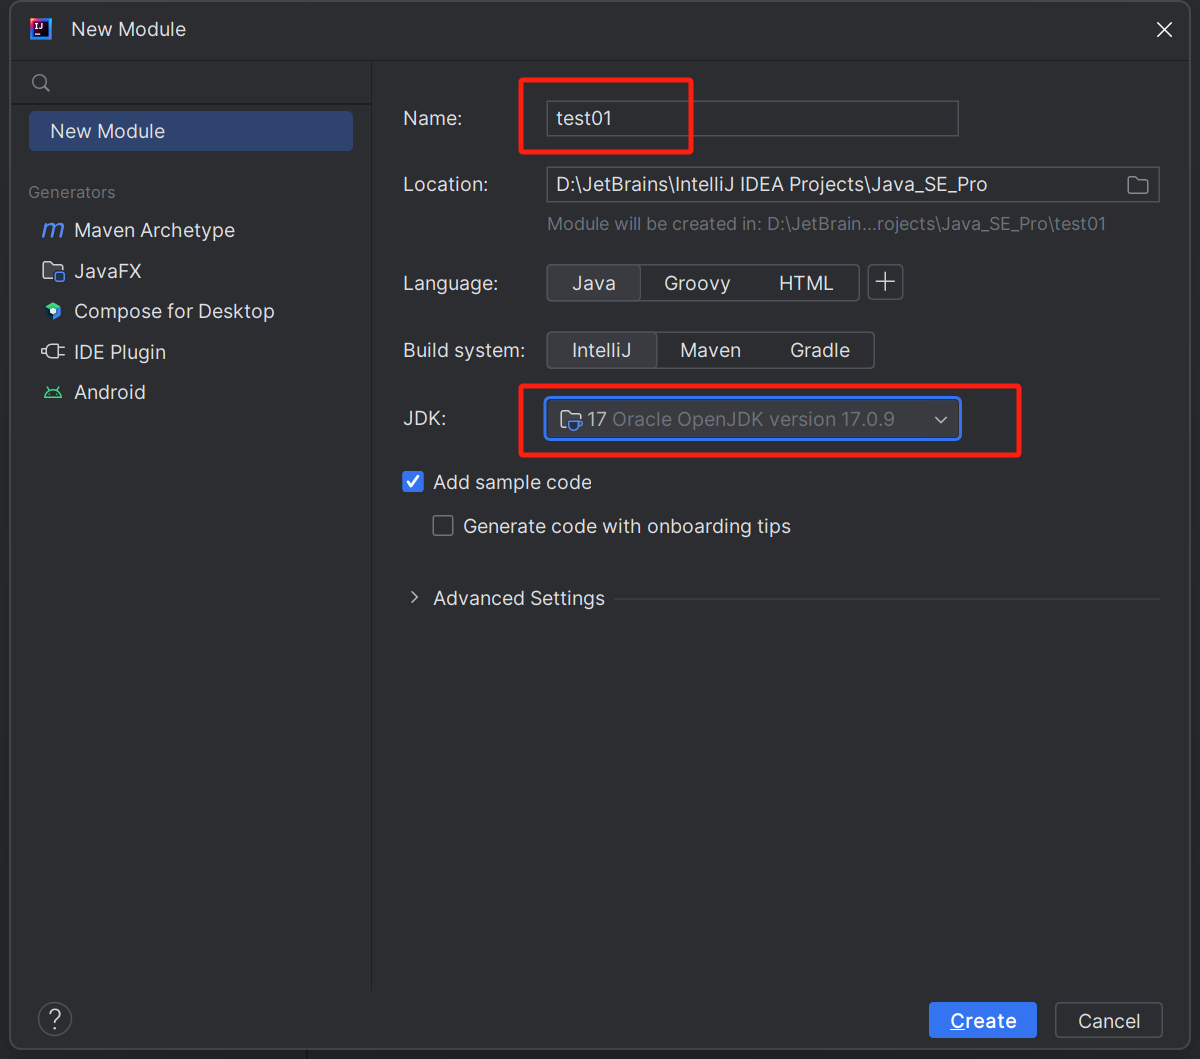Image resolution: width=1200 pixels, height=1059 pixels.
Task: Choose IntelliJ build system
Action: click(602, 350)
